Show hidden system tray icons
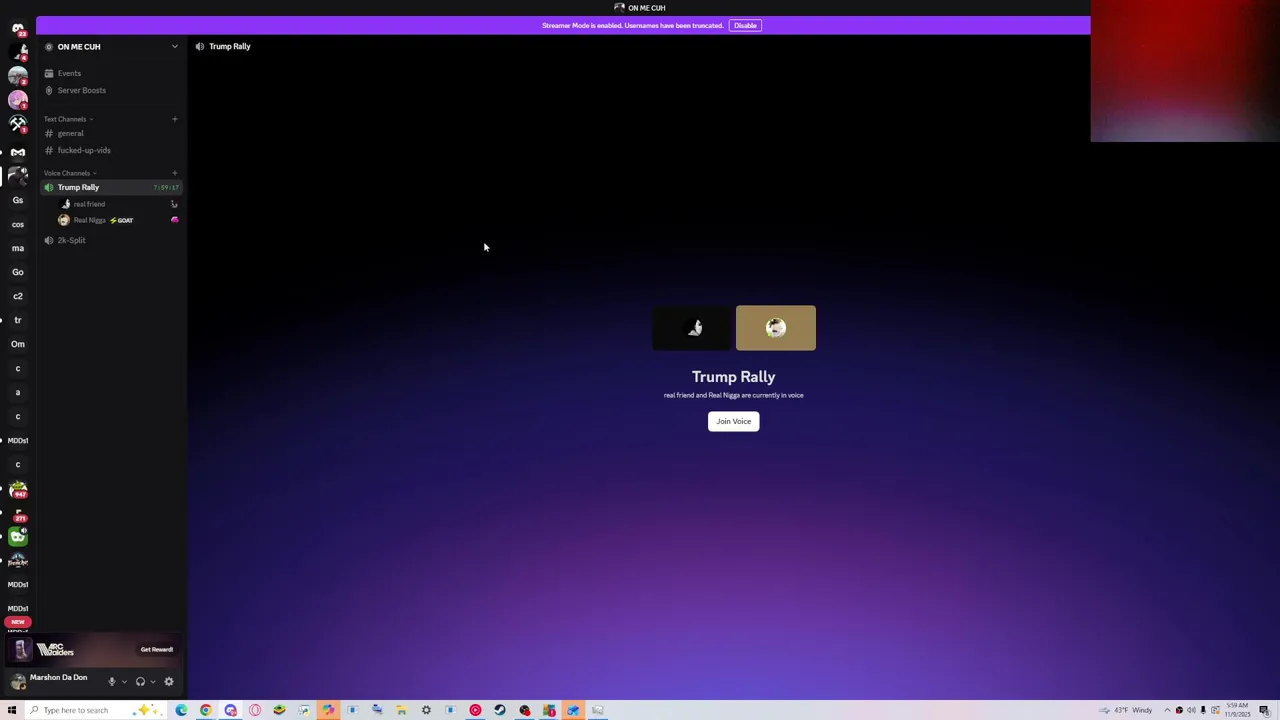Viewport: 1280px width, 720px height. 1166,710
